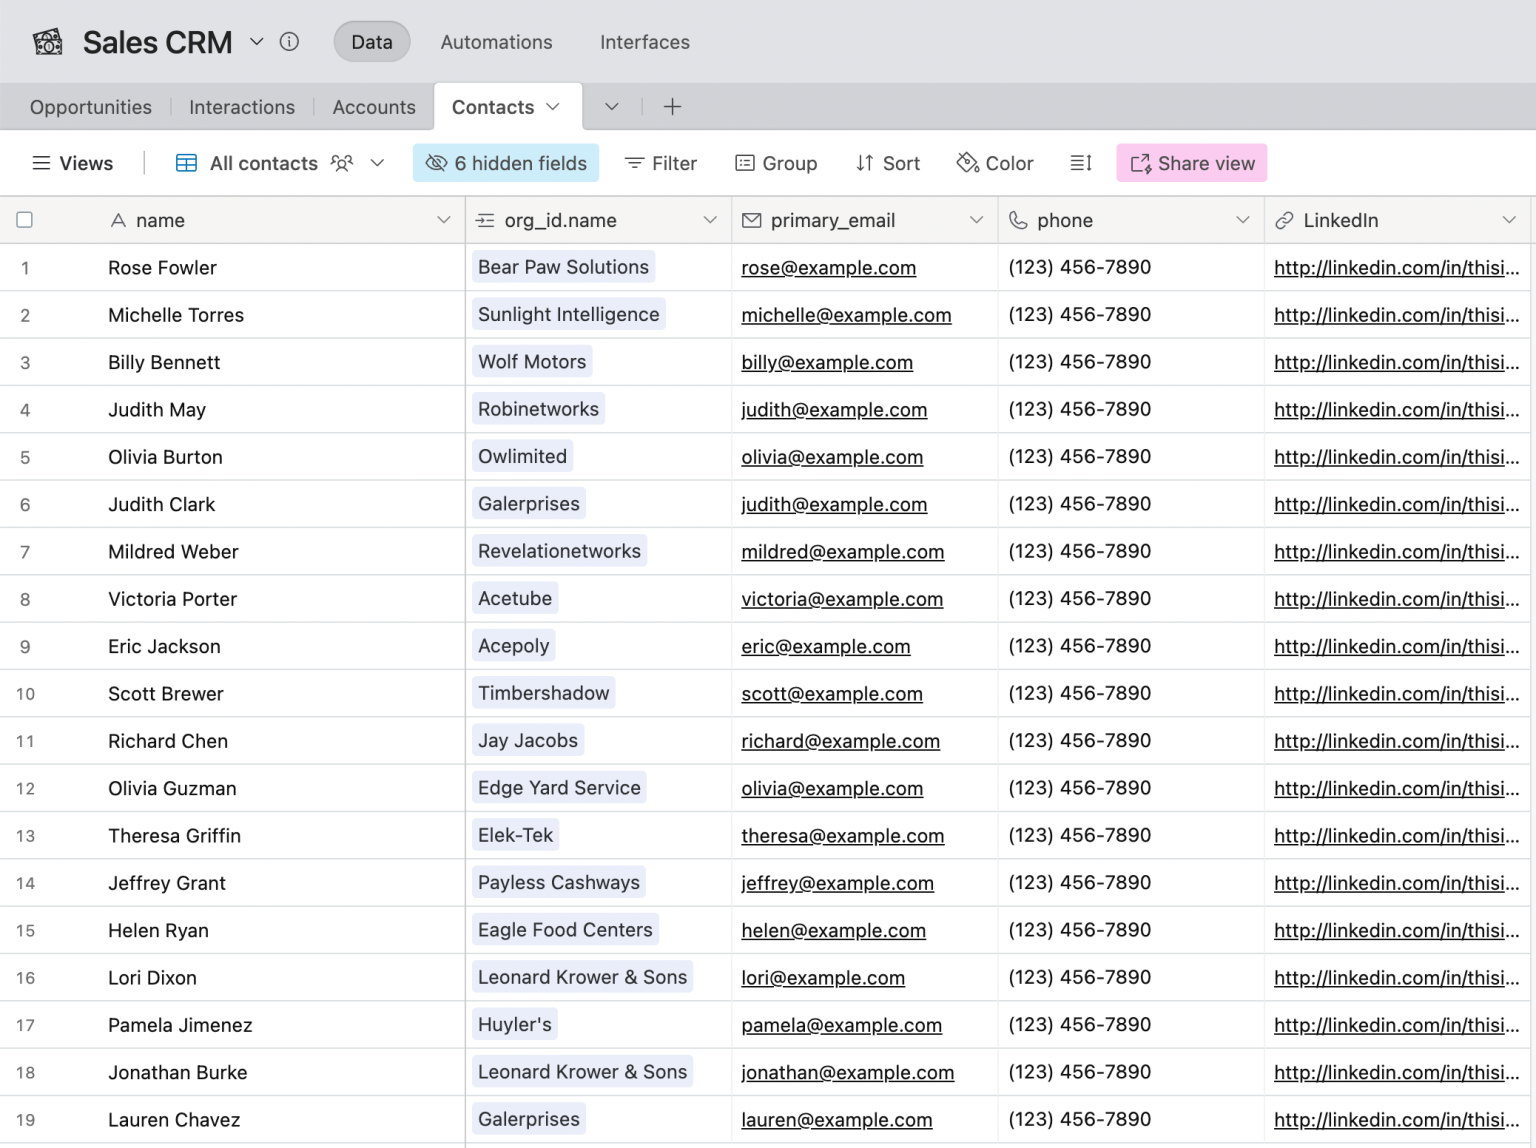This screenshot has width=1536, height=1148.
Task: Open rose@example.com email link
Action: (x=828, y=268)
